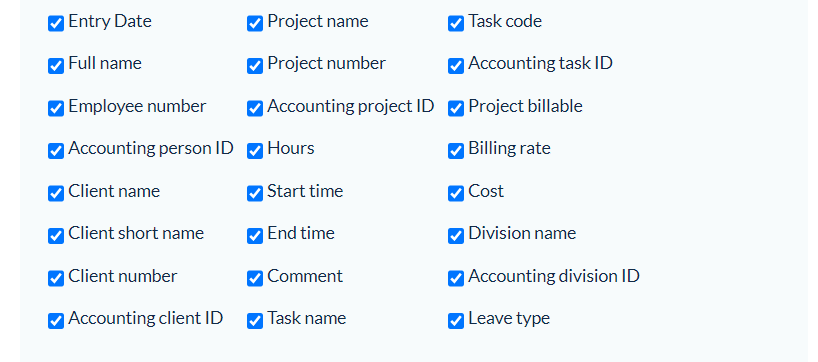Screen dimensions: 818x362
Task: Toggle the End time checkbox
Action: point(255,236)
